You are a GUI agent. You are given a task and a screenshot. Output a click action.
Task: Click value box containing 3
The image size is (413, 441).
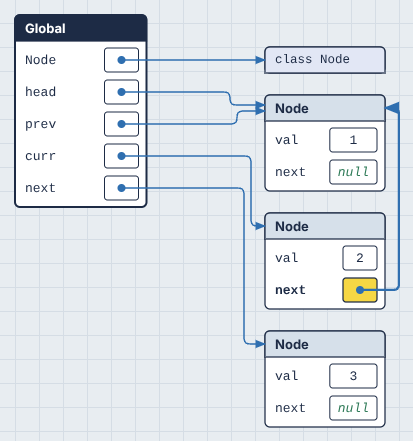[x=353, y=376]
